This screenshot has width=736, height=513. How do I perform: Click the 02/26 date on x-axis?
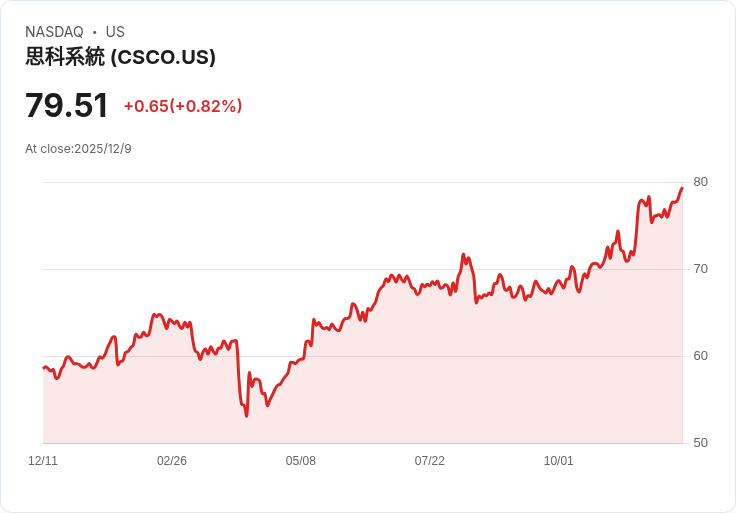point(172,460)
